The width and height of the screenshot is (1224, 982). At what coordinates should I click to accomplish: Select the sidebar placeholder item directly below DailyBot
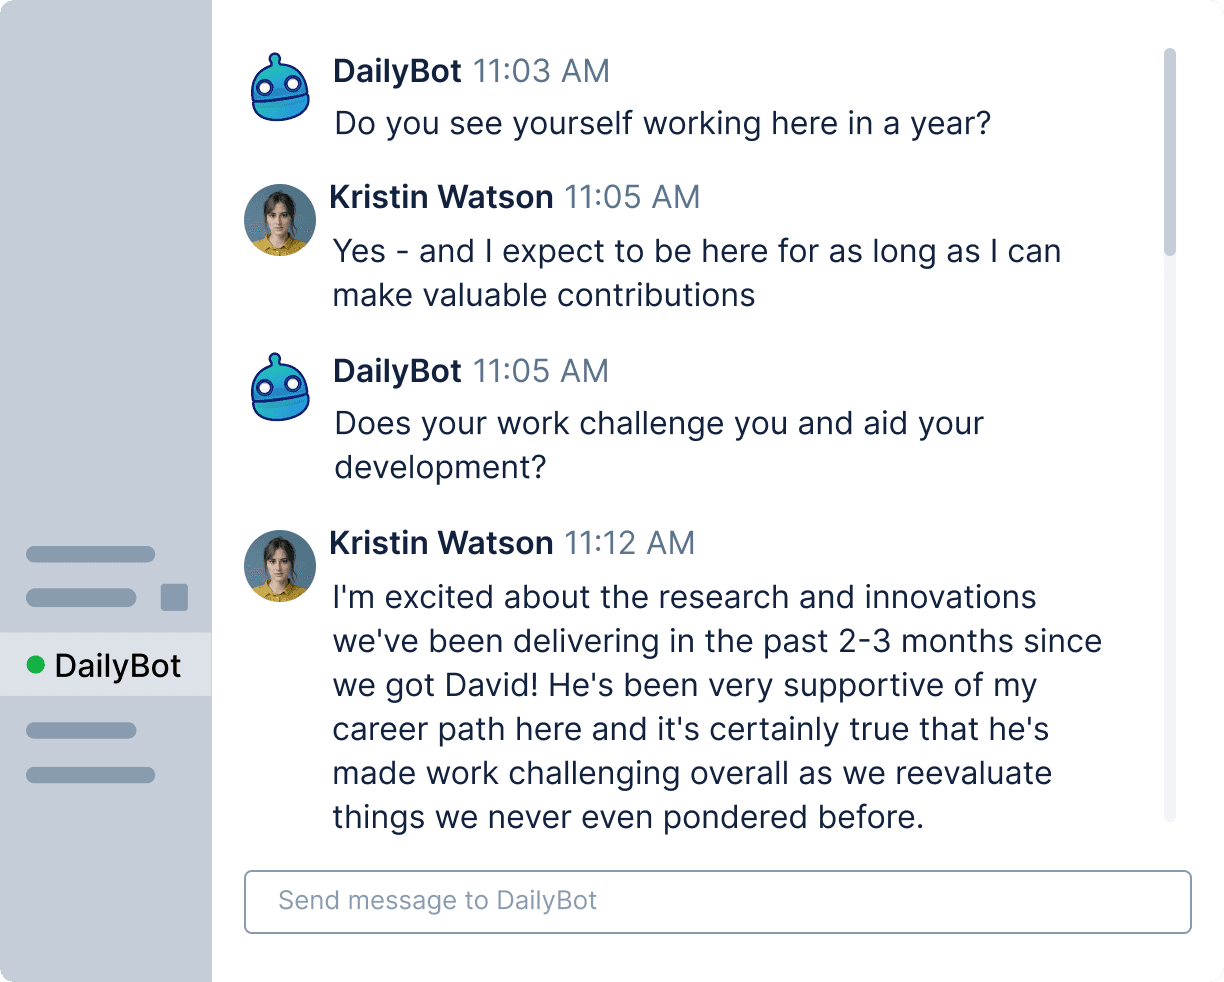pyautogui.click(x=81, y=731)
